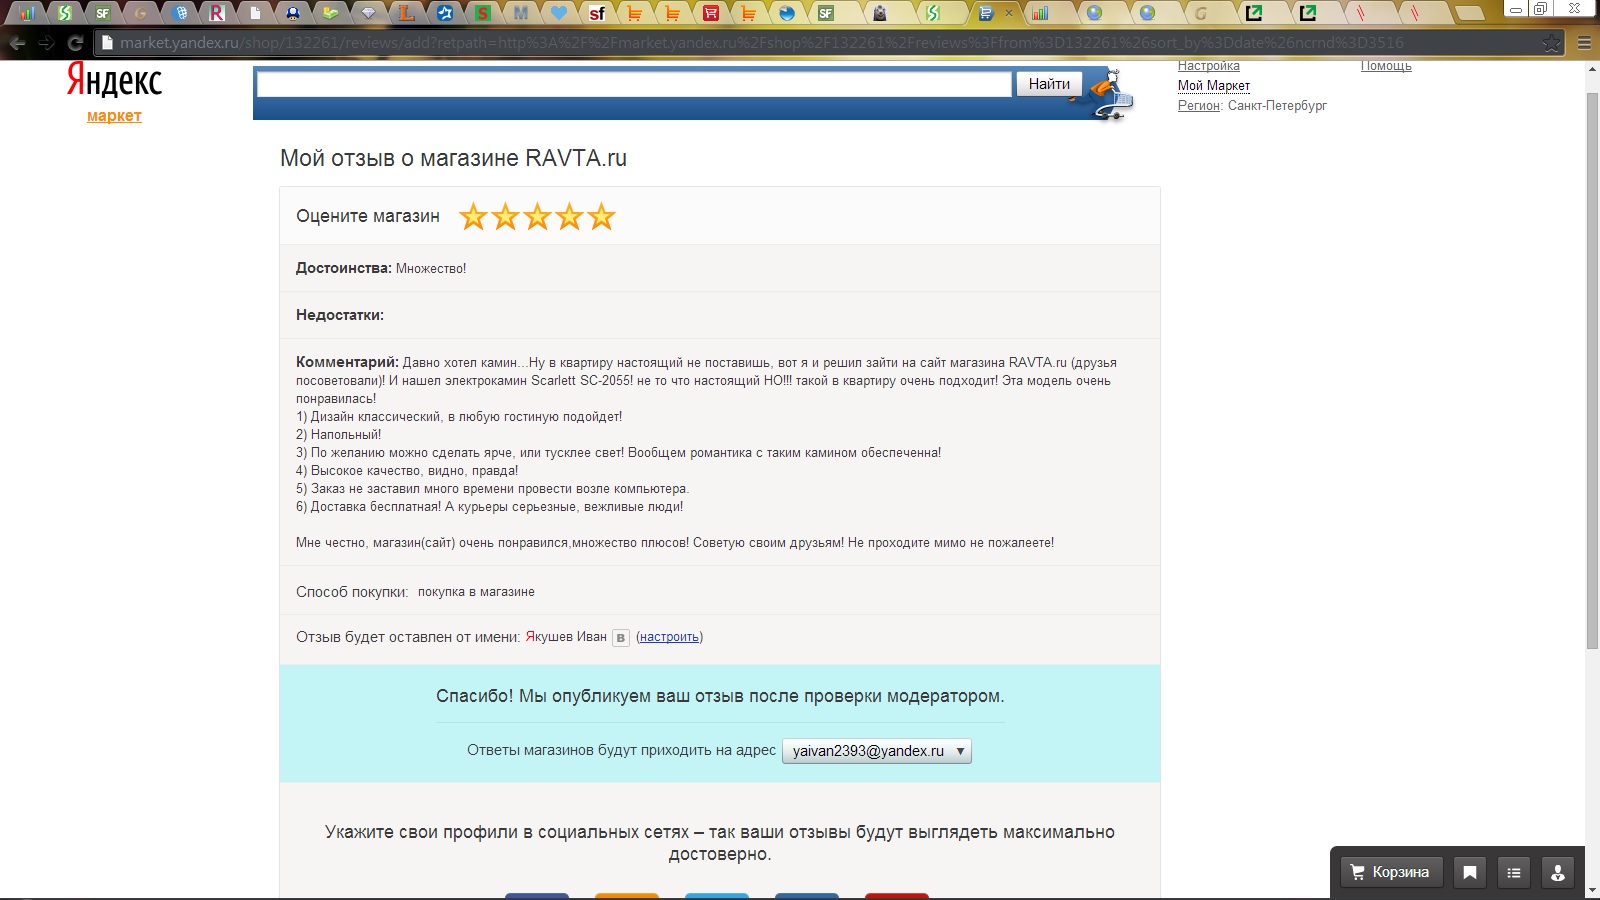Click the author name Якушев Иван
1600x900 pixels.
566,637
